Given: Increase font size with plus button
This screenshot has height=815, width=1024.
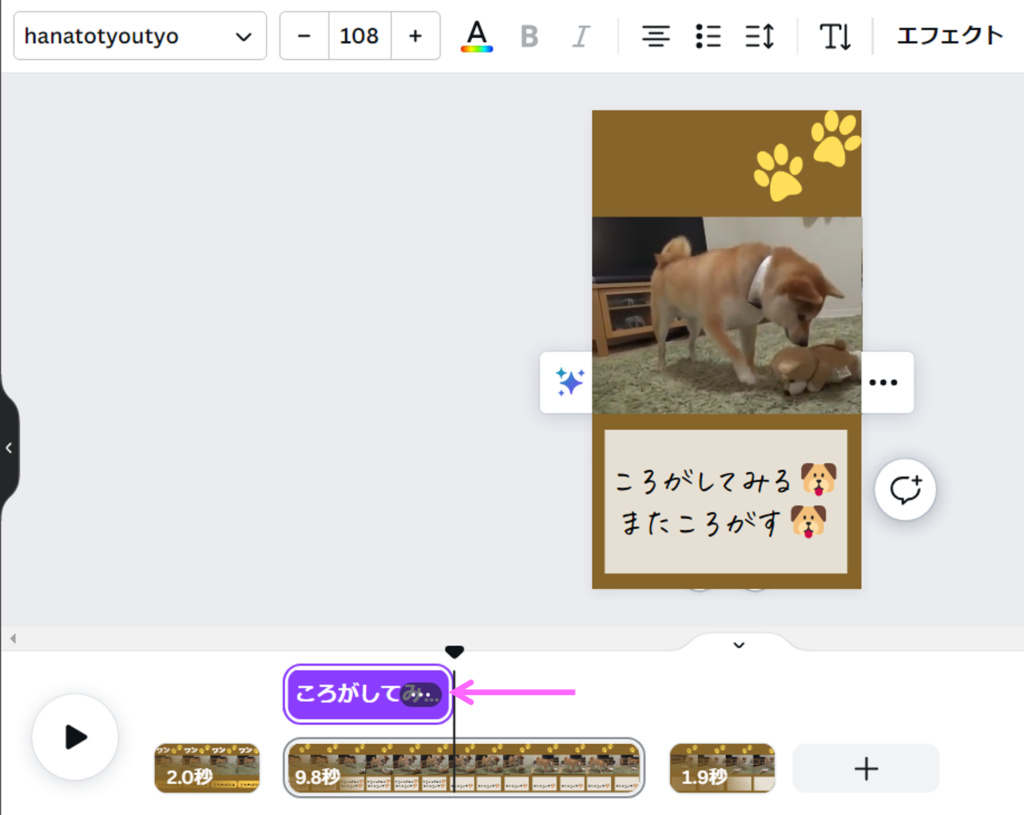Looking at the screenshot, I should click(x=415, y=36).
